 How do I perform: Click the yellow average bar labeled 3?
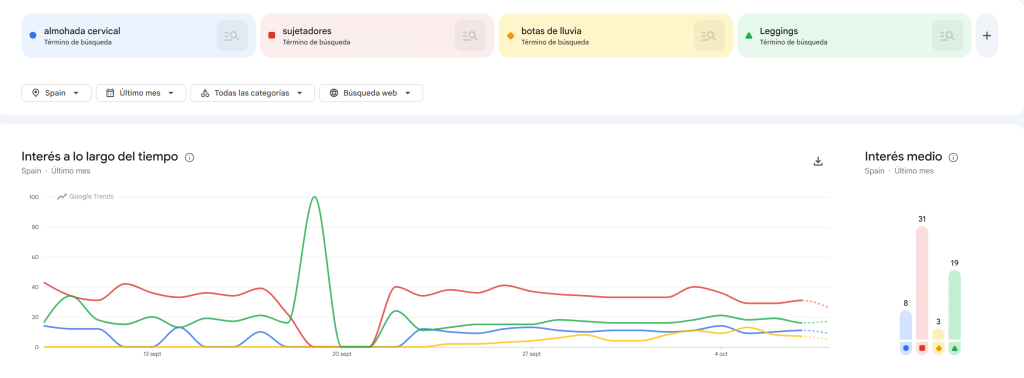tap(938, 335)
